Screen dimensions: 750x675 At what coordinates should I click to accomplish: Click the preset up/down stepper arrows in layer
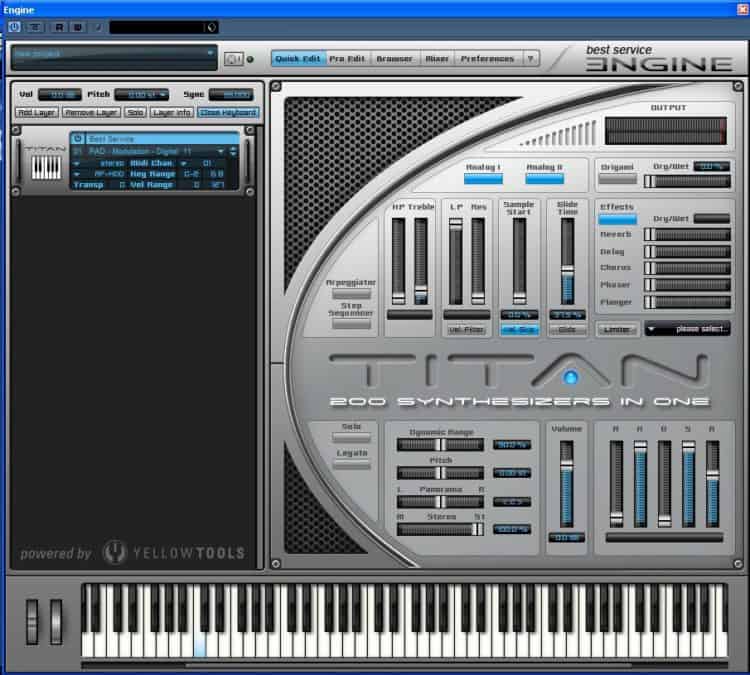pyautogui.click(x=233, y=151)
